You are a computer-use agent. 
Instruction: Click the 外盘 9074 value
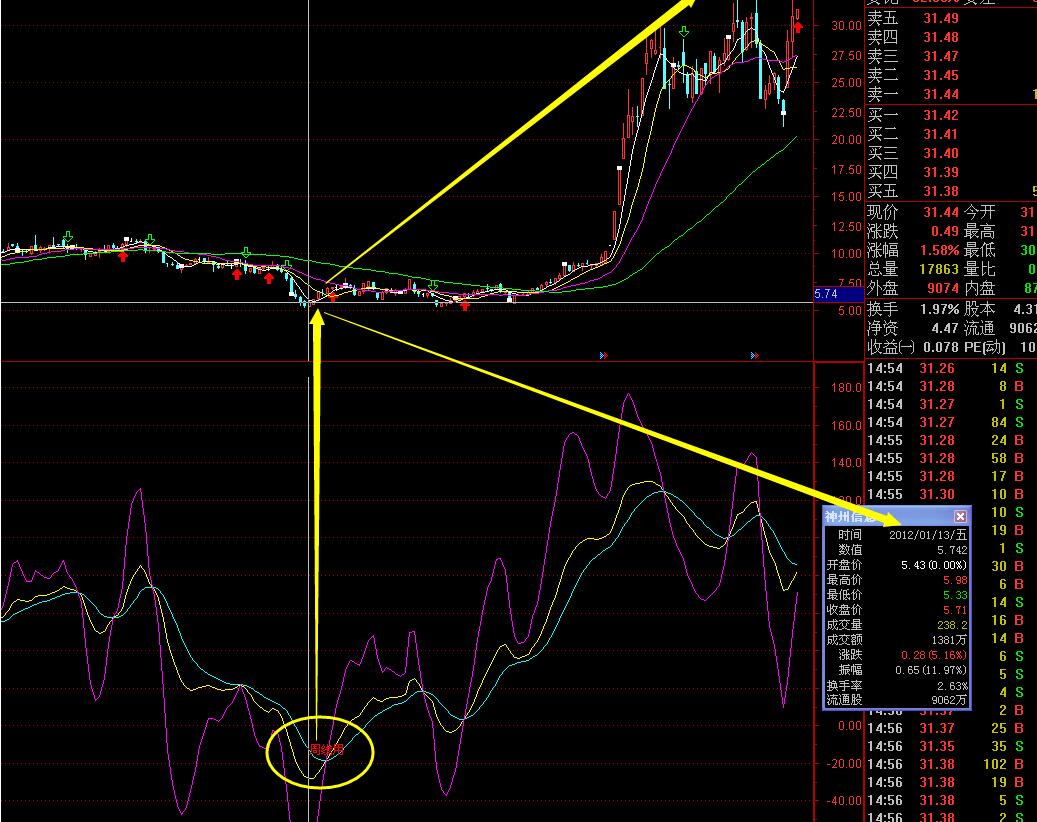pos(942,289)
